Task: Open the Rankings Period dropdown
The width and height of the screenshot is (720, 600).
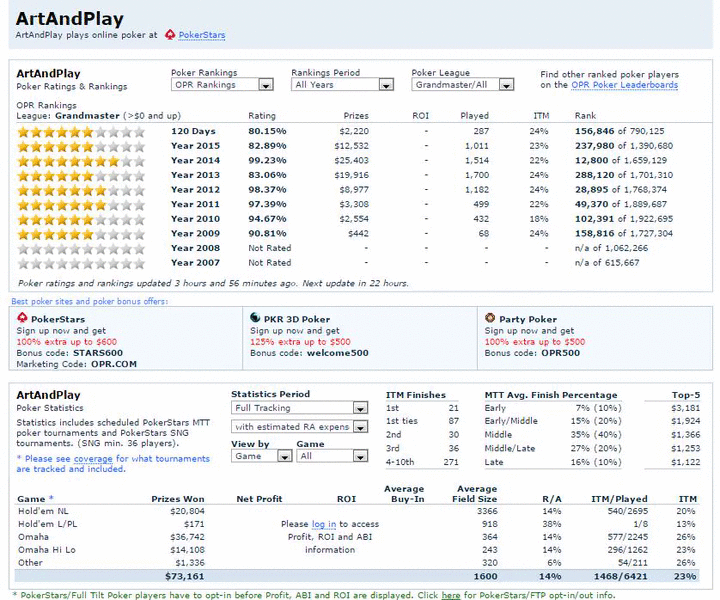Action: pos(343,84)
